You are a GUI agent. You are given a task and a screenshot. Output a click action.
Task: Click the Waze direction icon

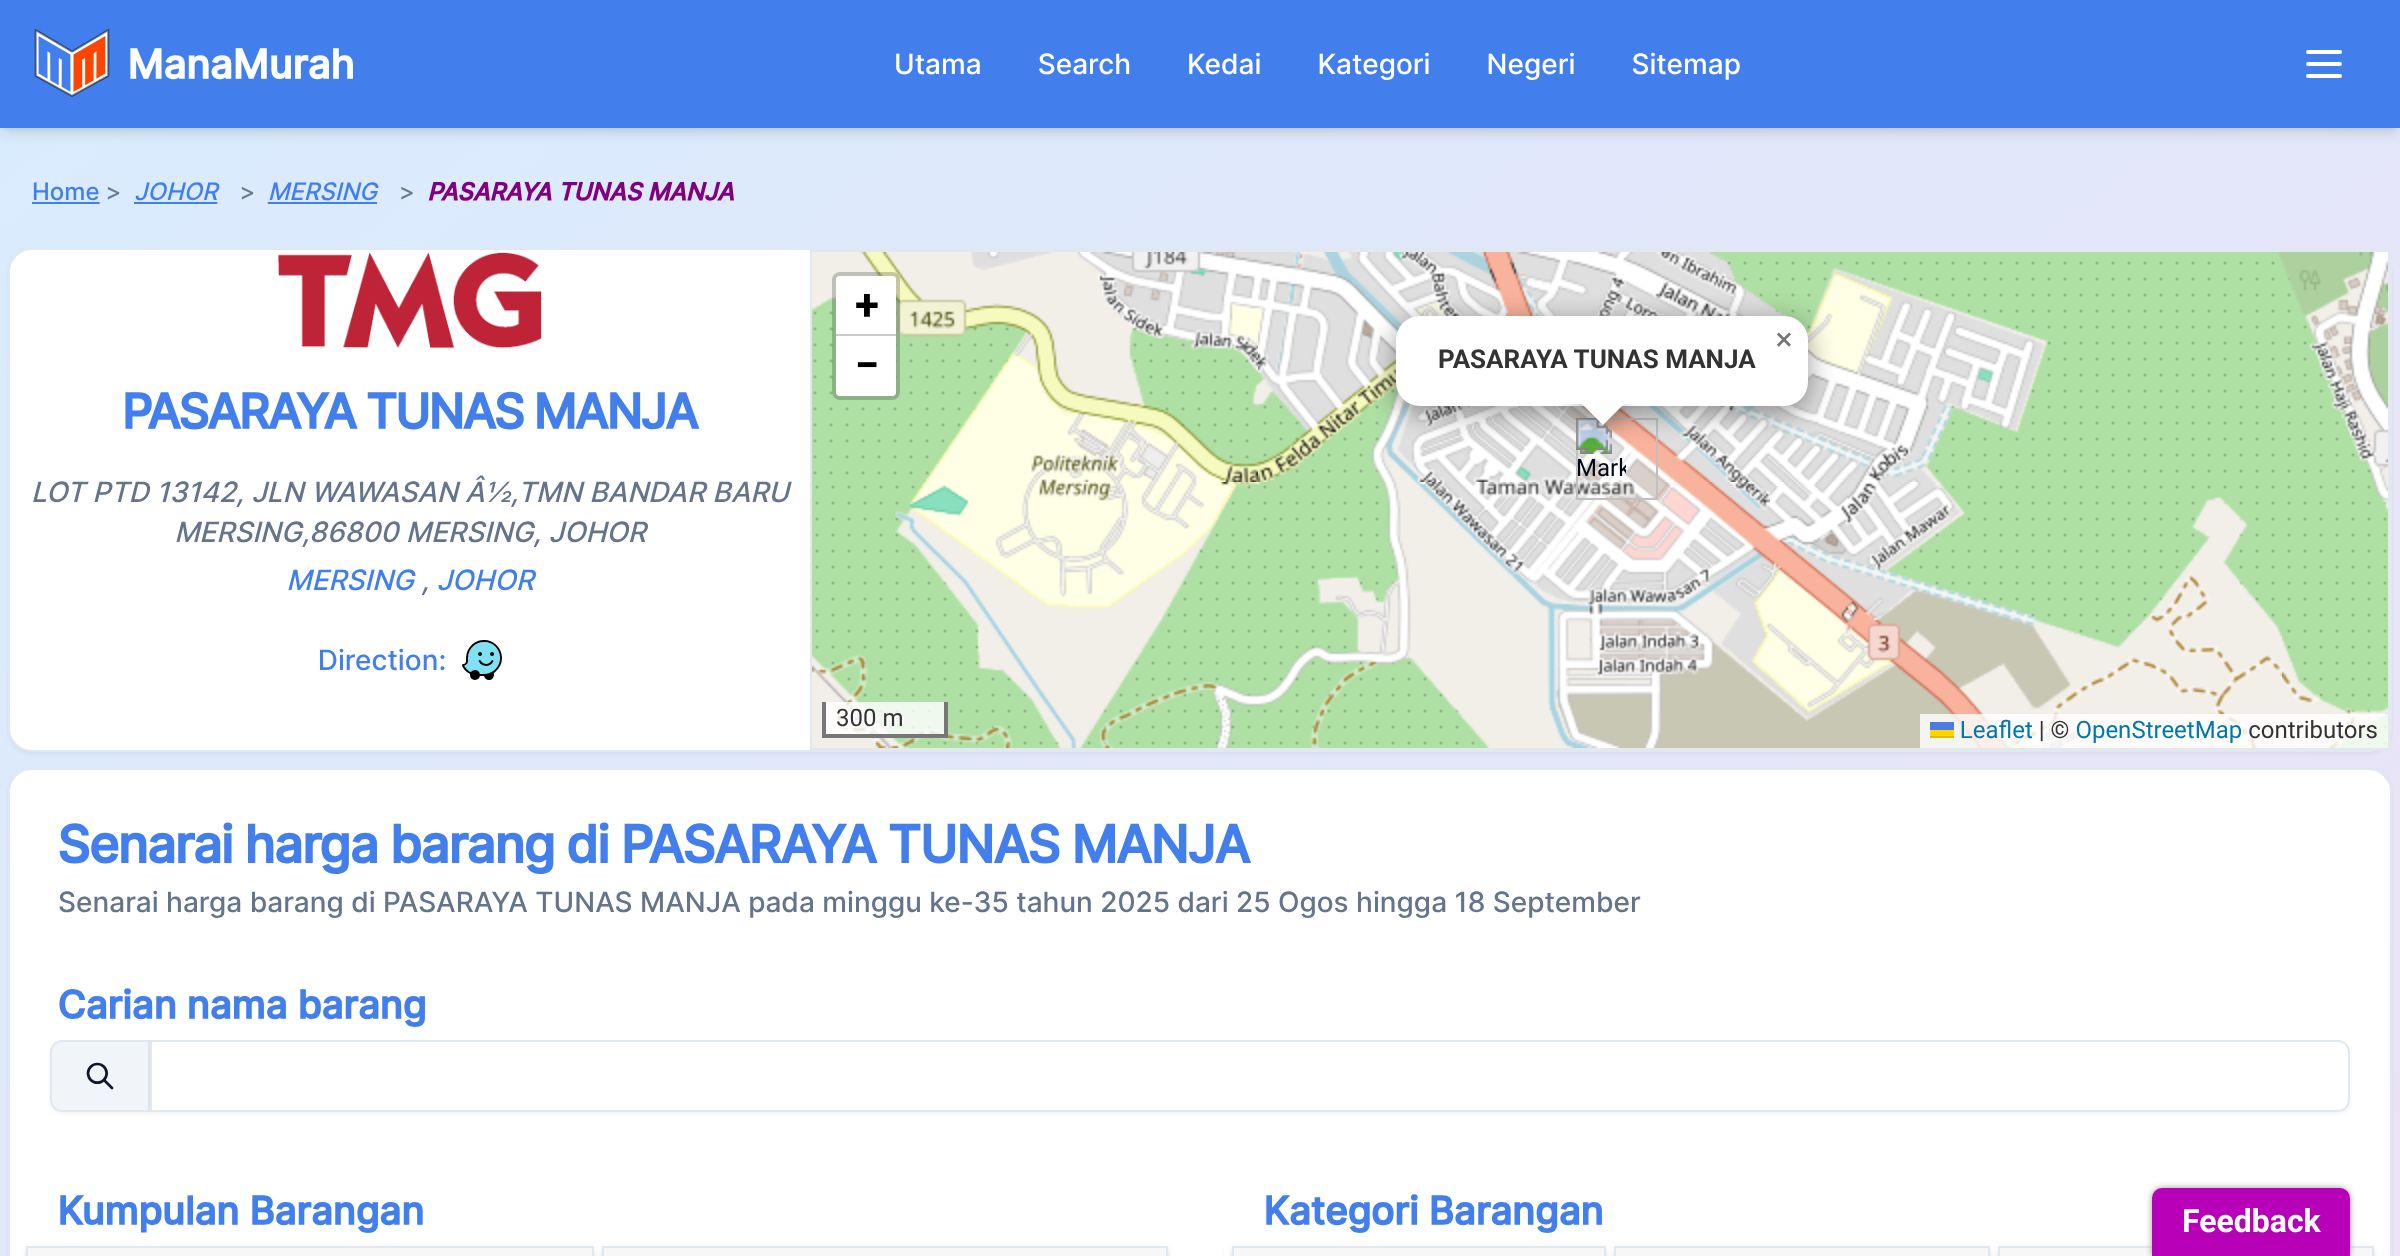[x=482, y=660]
